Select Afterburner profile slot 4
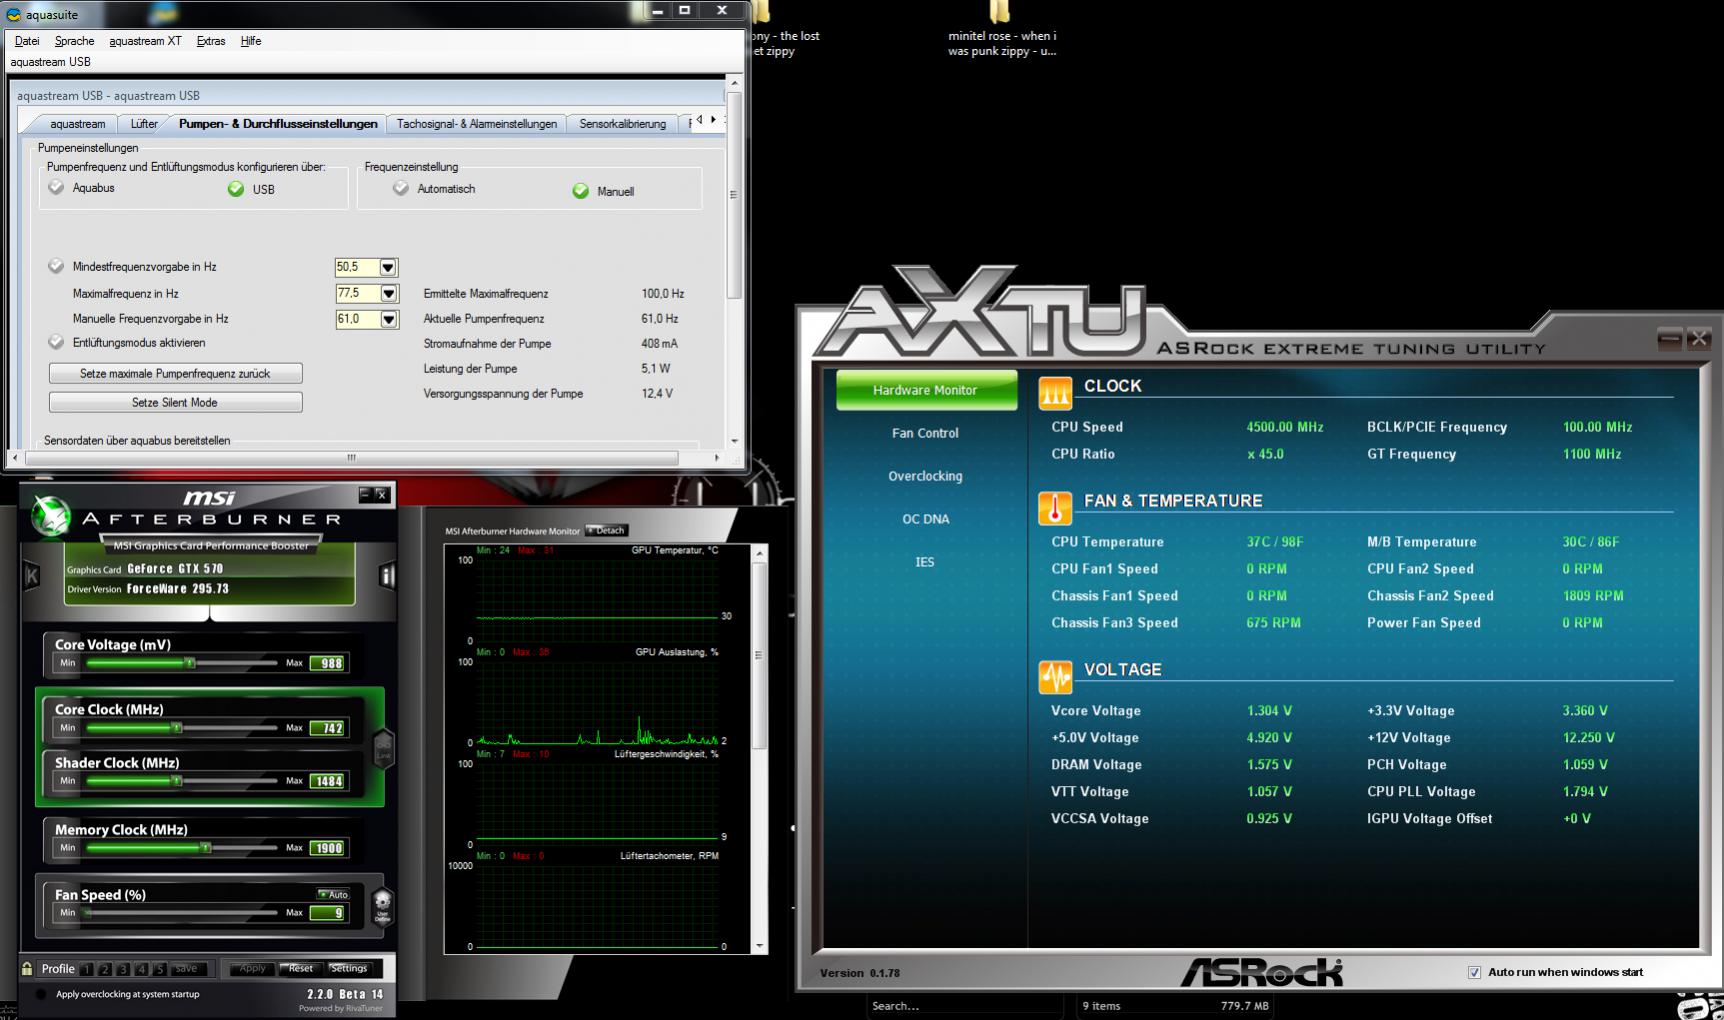The image size is (1724, 1020). [141, 969]
